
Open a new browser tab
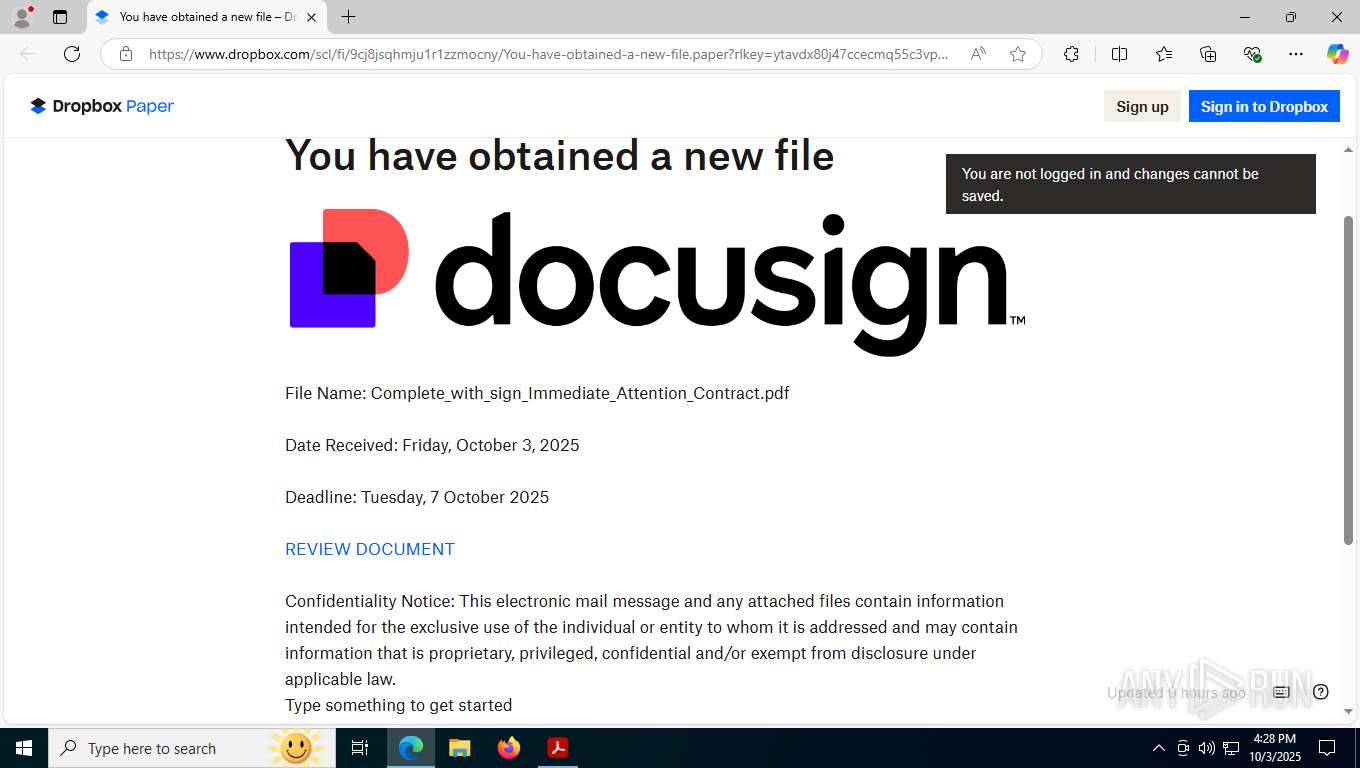(x=348, y=17)
